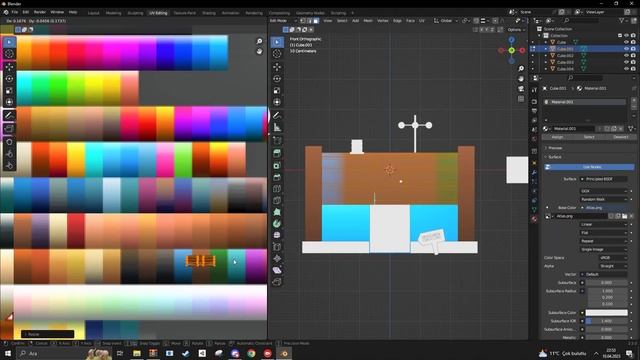
Task: Open the File menu
Action: [x=15, y=12]
